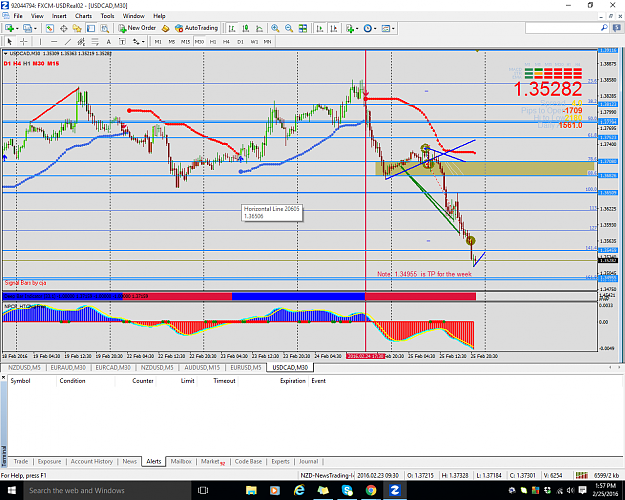Open the indicators list icon
Image resolution: width=625 pixels, height=500 pixels.
pyautogui.click(x=350, y=28)
